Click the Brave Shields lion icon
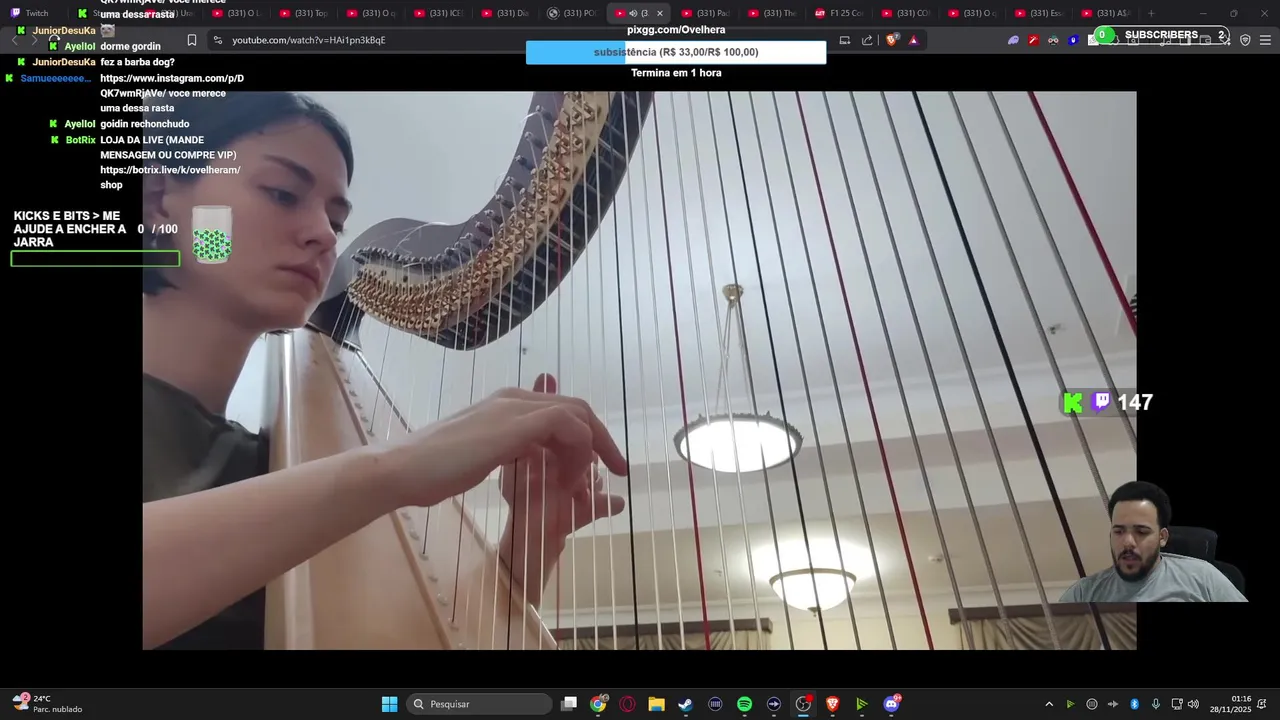Viewport: 1280px width, 720px height. point(892,40)
